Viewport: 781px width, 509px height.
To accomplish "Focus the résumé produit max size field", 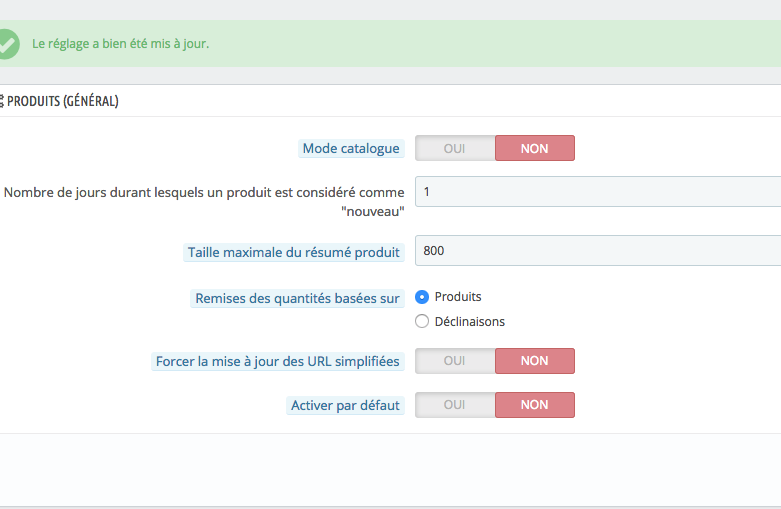I will (x=598, y=251).
